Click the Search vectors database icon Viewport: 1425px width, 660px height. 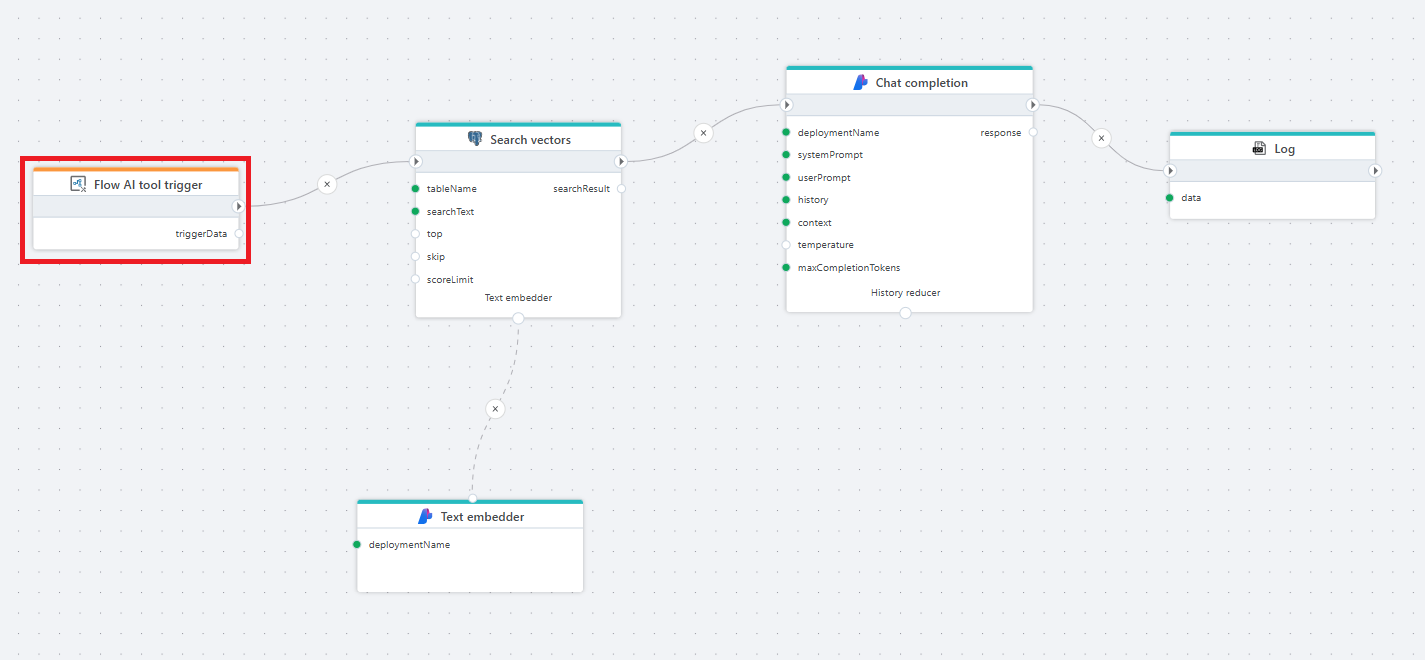[x=475, y=139]
